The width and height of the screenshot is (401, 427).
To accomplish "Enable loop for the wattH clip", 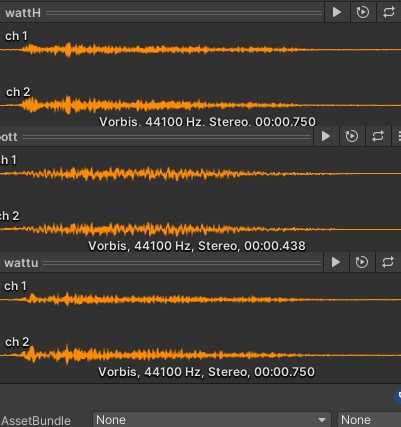I will (x=389, y=12).
